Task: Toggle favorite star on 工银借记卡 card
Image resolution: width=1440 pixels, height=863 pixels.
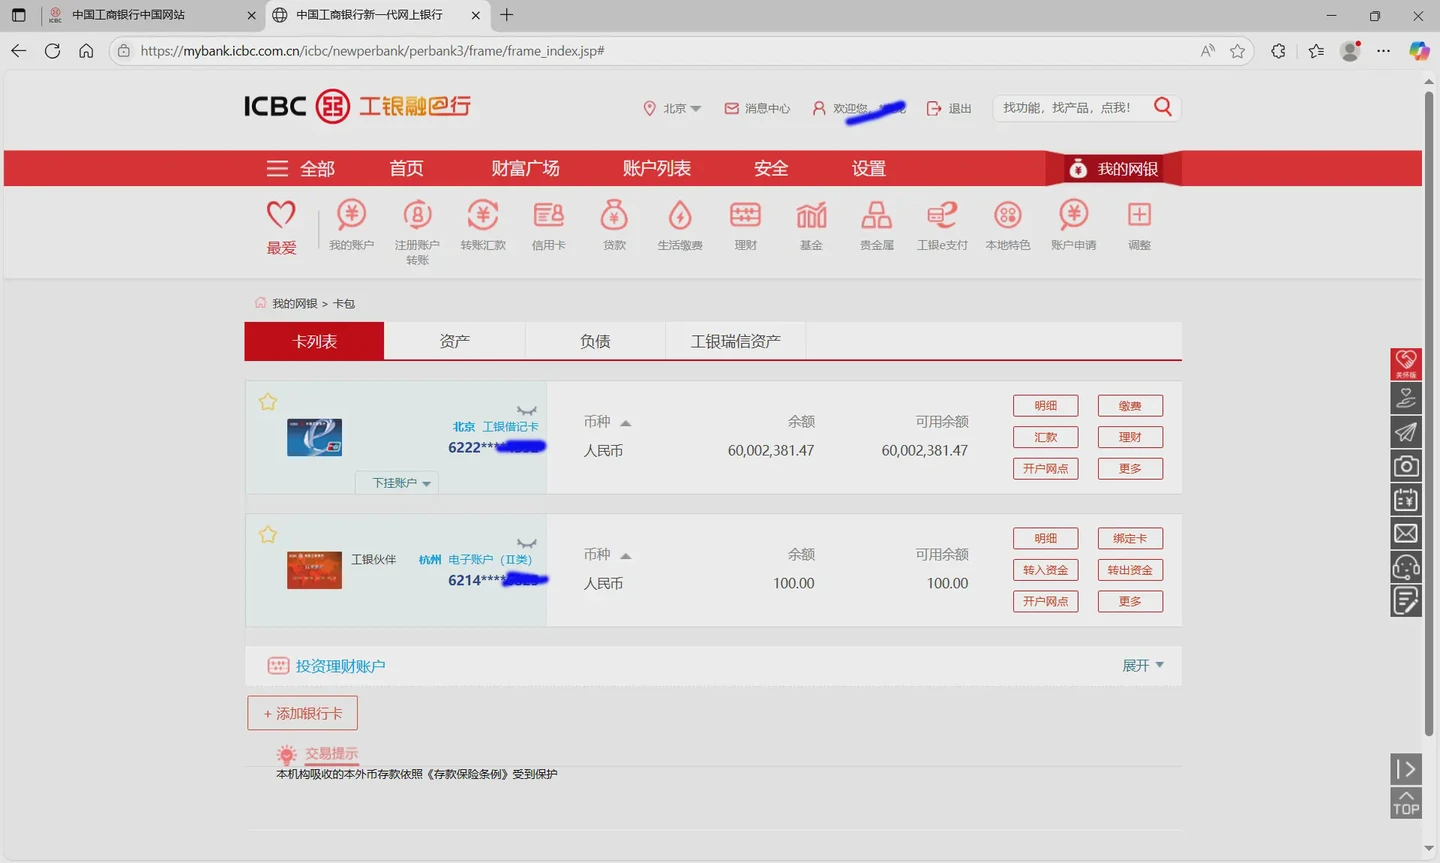Action: tap(268, 402)
